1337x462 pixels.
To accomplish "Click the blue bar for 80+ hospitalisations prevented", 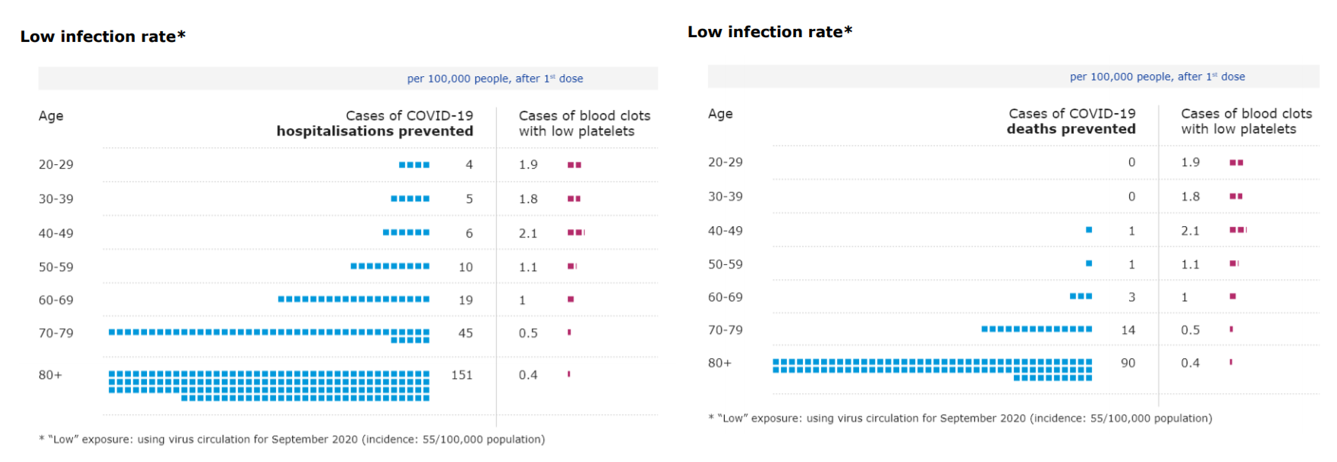I will 269,385.
